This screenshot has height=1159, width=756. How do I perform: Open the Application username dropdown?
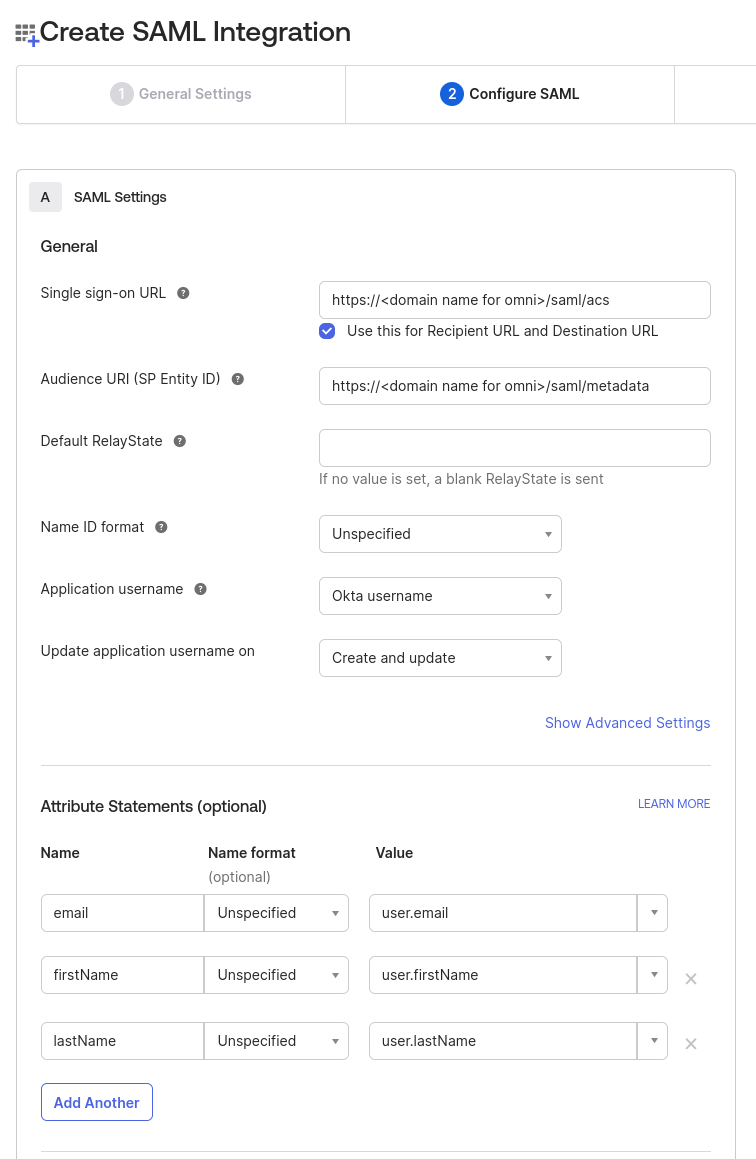pos(440,596)
